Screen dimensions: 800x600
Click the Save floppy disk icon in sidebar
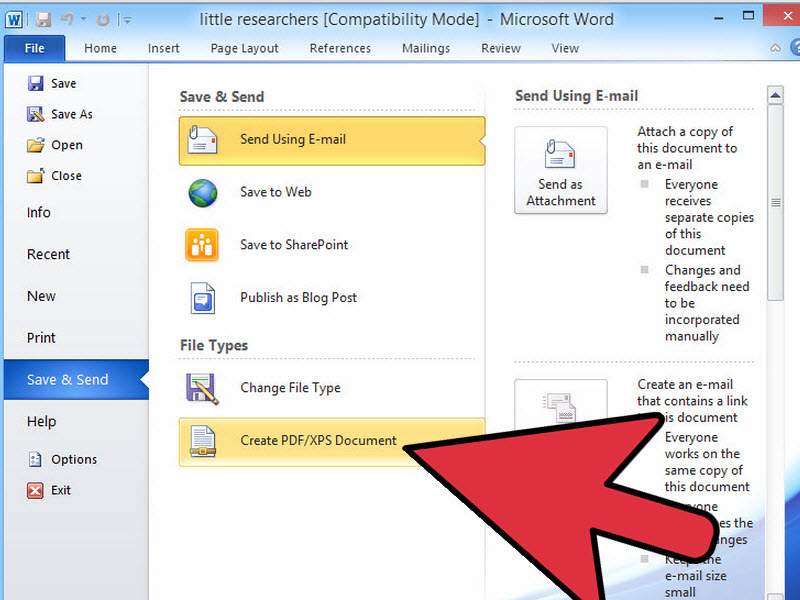pyautogui.click(x=35, y=83)
